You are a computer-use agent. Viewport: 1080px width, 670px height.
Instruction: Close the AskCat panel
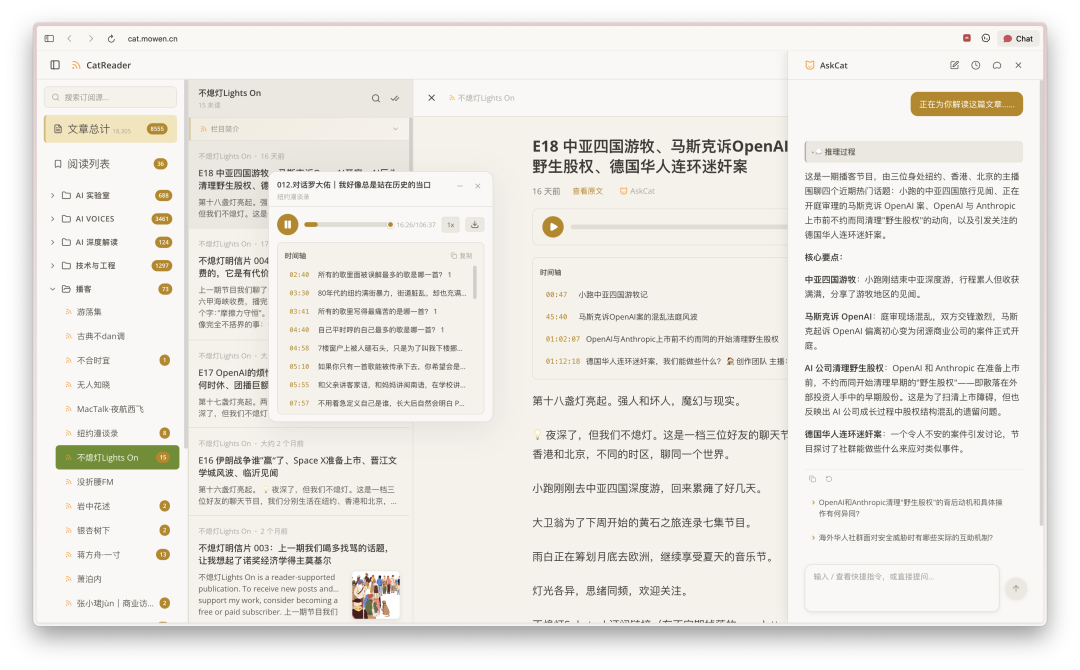1018,65
